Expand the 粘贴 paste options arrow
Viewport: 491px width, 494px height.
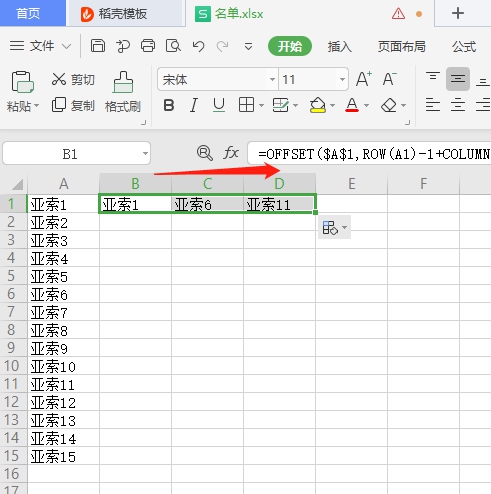tap(36, 106)
